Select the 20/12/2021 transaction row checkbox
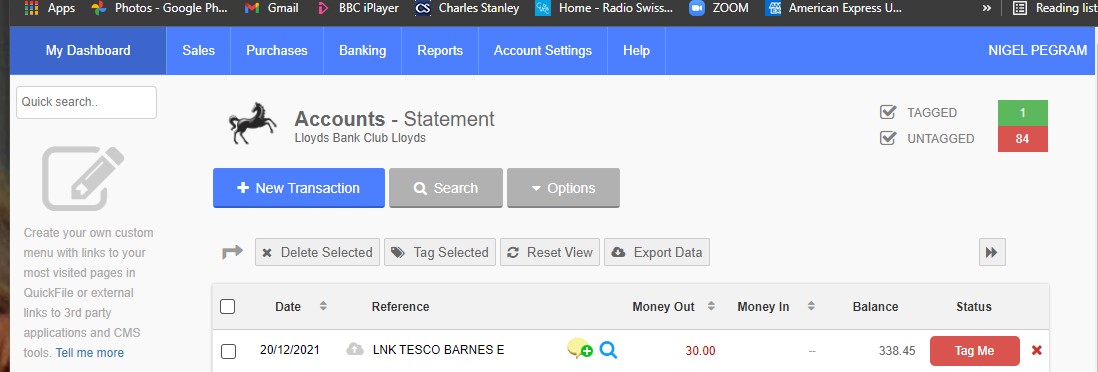1098x372 pixels. pyautogui.click(x=228, y=351)
